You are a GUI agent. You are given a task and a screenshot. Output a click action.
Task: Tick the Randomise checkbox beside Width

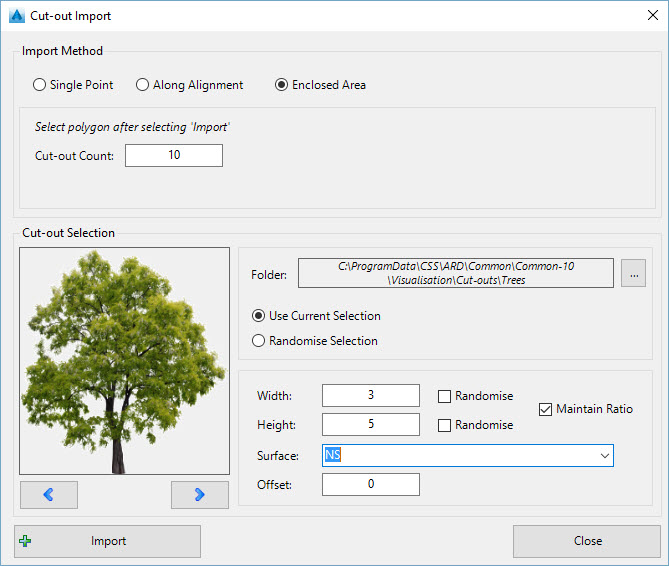445,396
